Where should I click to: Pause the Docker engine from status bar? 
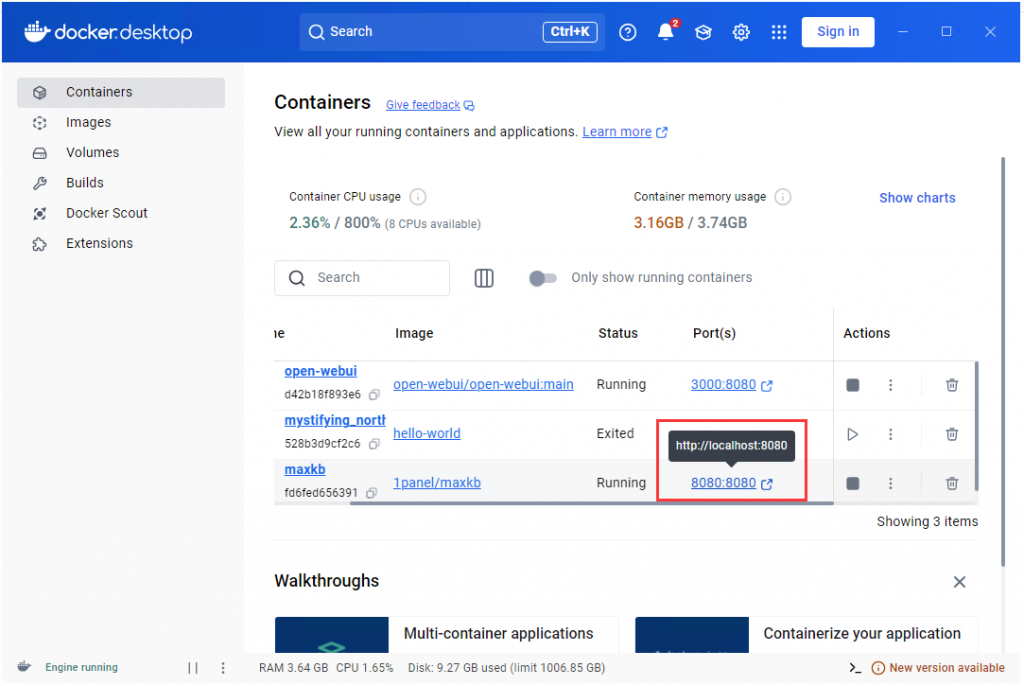tap(193, 668)
